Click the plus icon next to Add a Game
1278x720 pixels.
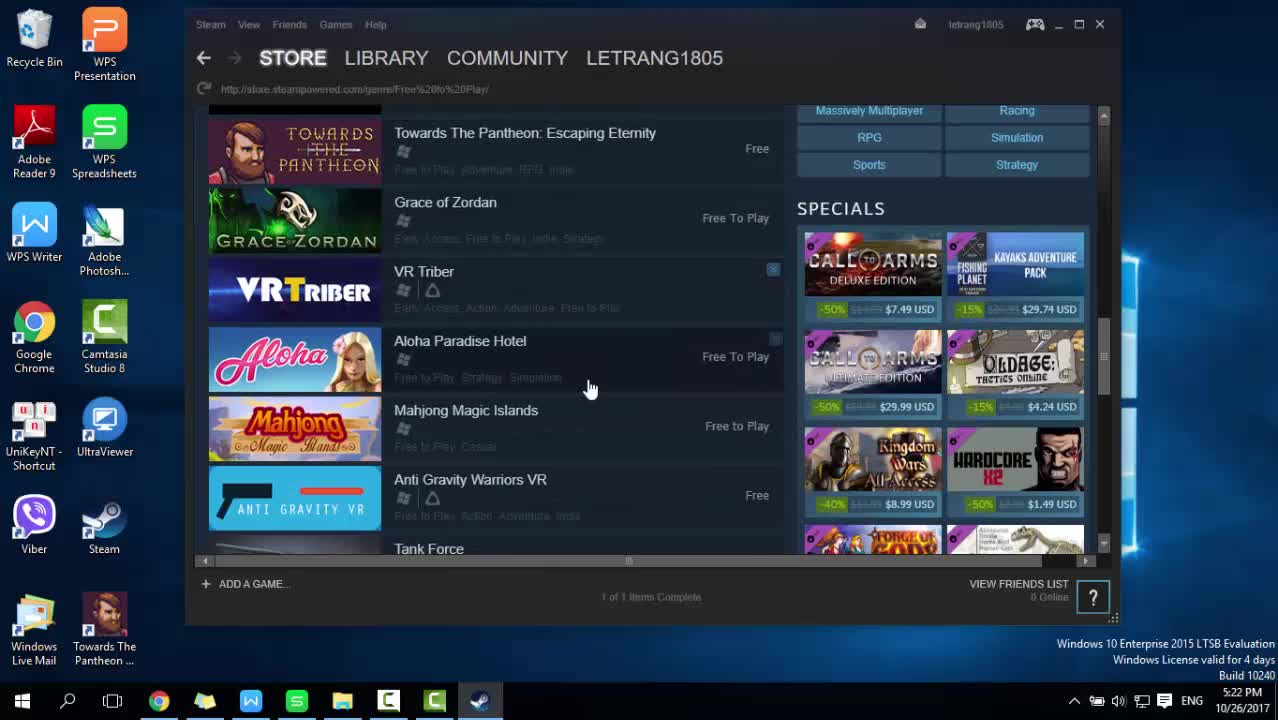pos(206,584)
